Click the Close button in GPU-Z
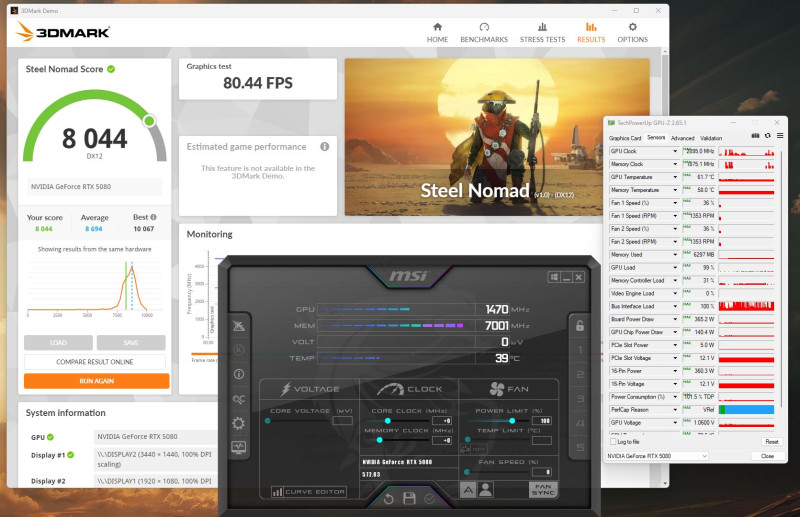 pos(767,456)
